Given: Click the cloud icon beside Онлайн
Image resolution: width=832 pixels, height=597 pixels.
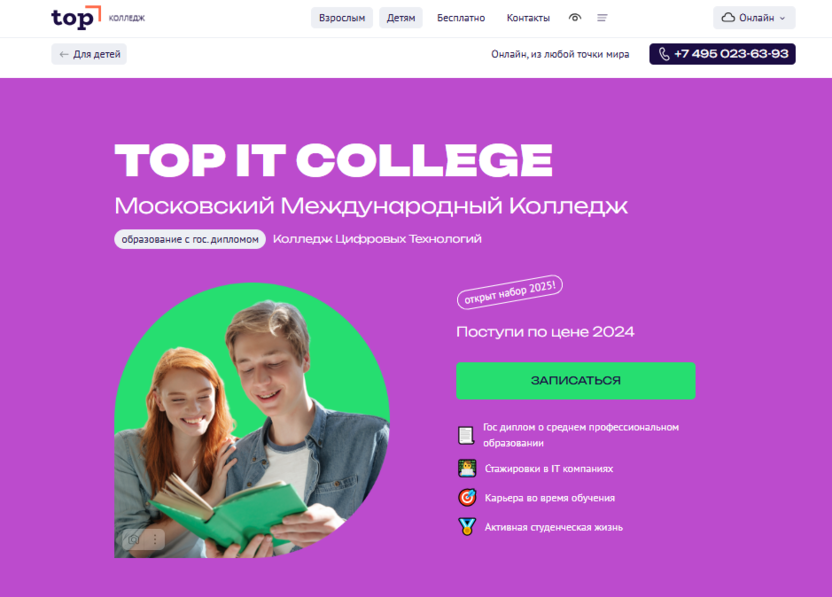Looking at the screenshot, I should click(x=728, y=18).
